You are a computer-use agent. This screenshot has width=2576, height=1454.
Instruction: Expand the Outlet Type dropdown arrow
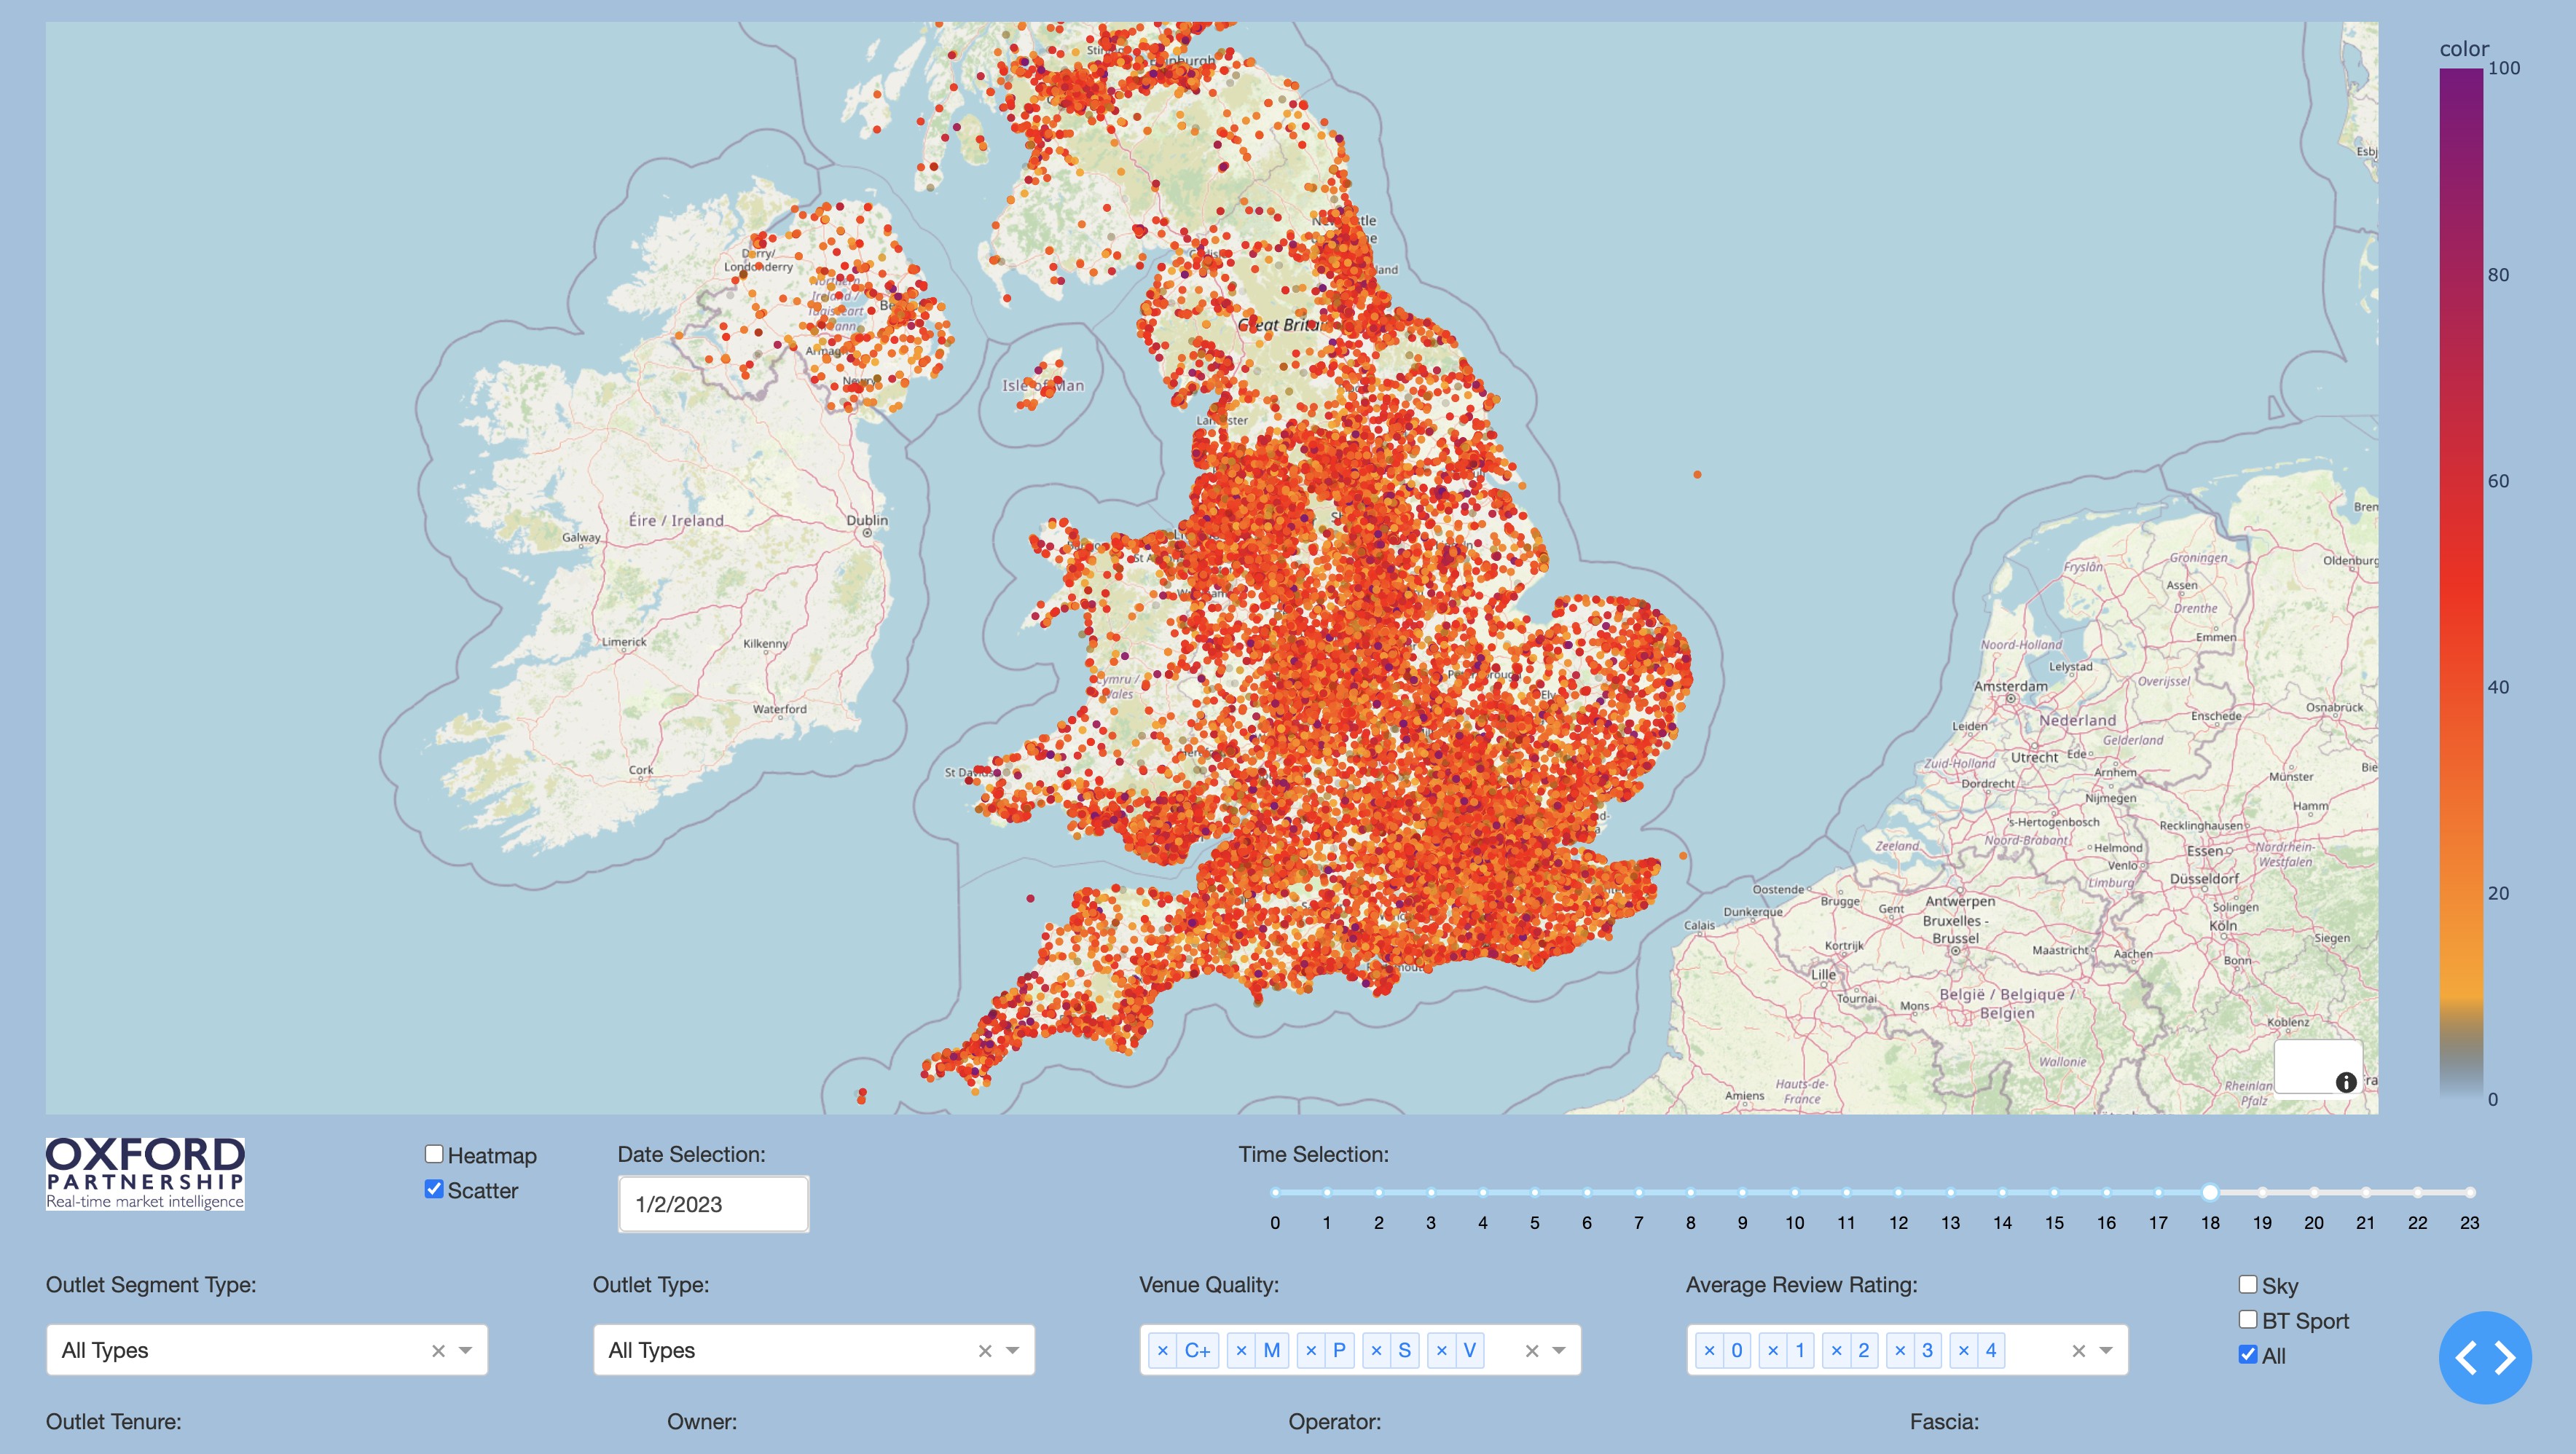(x=1013, y=1351)
